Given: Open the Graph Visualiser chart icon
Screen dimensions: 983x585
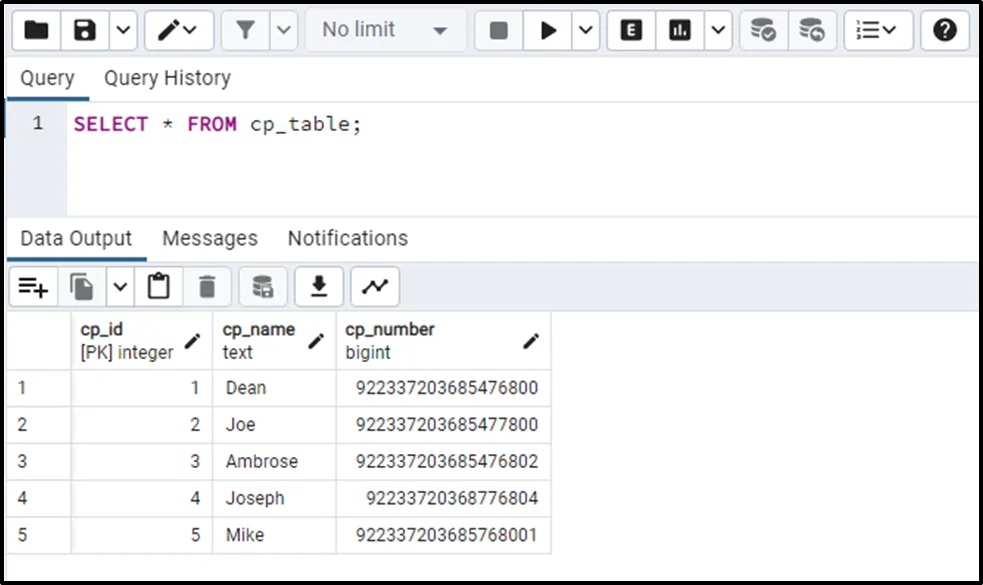Looking at the screenshot, I should (x=375, y=287).
